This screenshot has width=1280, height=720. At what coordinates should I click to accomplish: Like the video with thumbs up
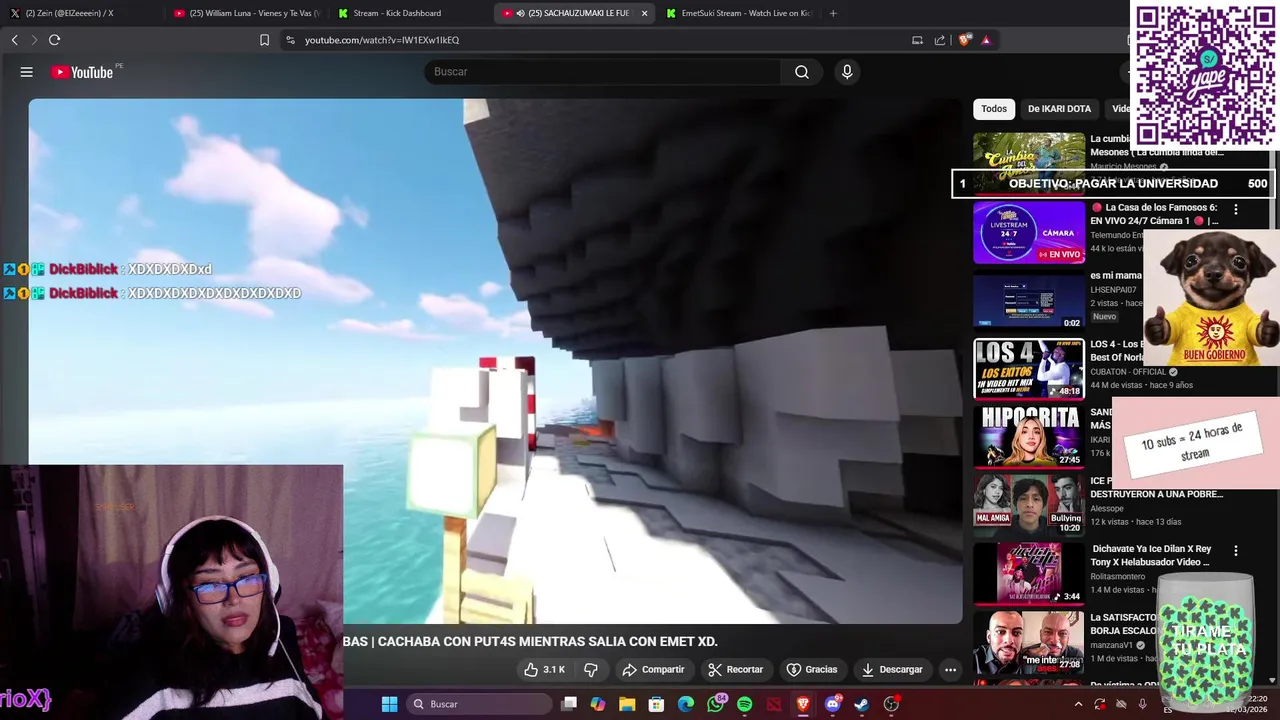coord(544,670)
